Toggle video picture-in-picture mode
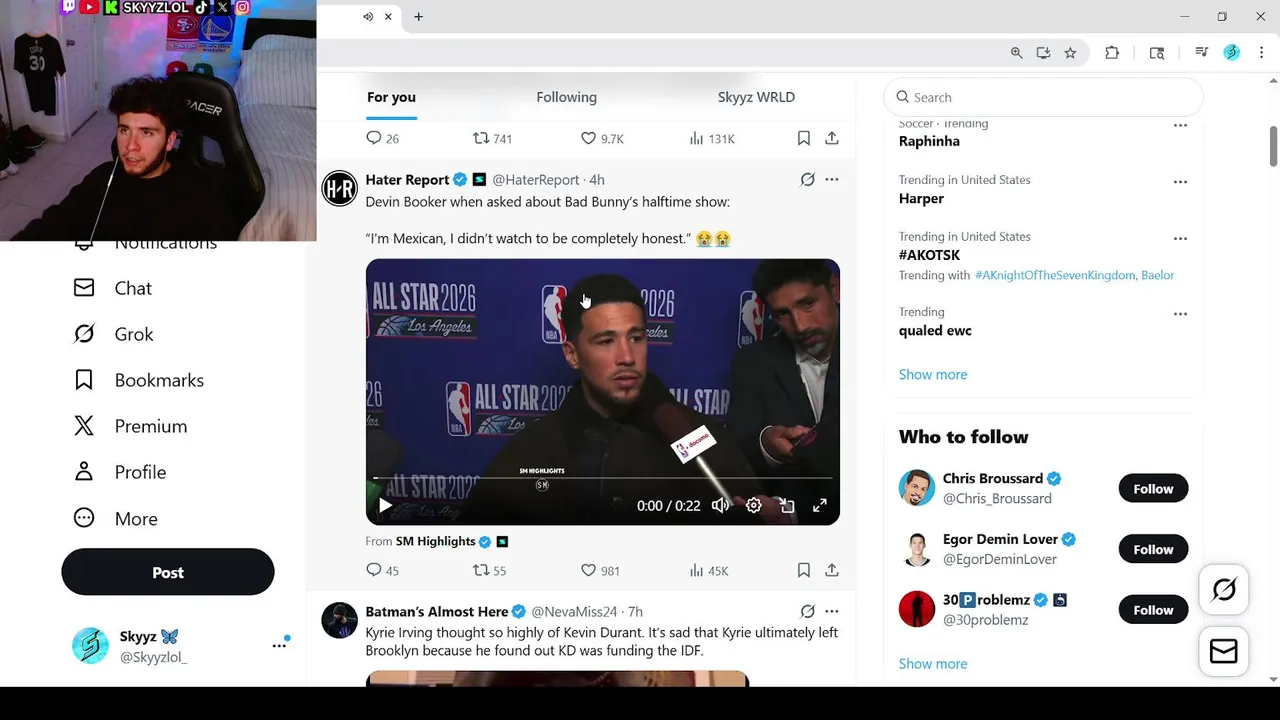The image size is (1280, 720). (x=787, y=506)
